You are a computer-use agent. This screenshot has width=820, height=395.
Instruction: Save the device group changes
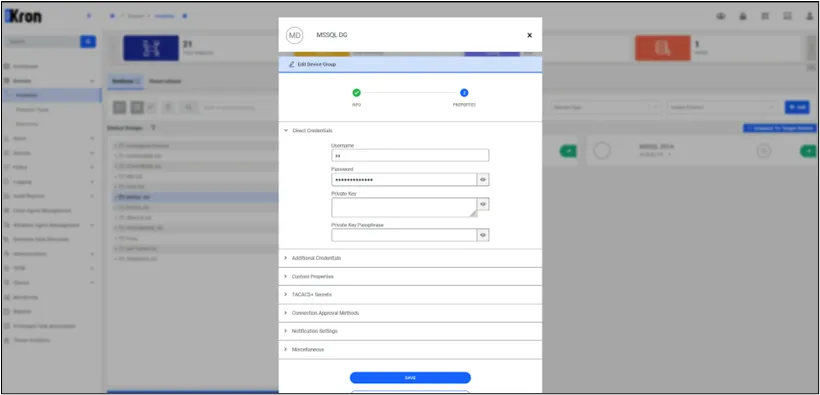(x=410, y=378)
